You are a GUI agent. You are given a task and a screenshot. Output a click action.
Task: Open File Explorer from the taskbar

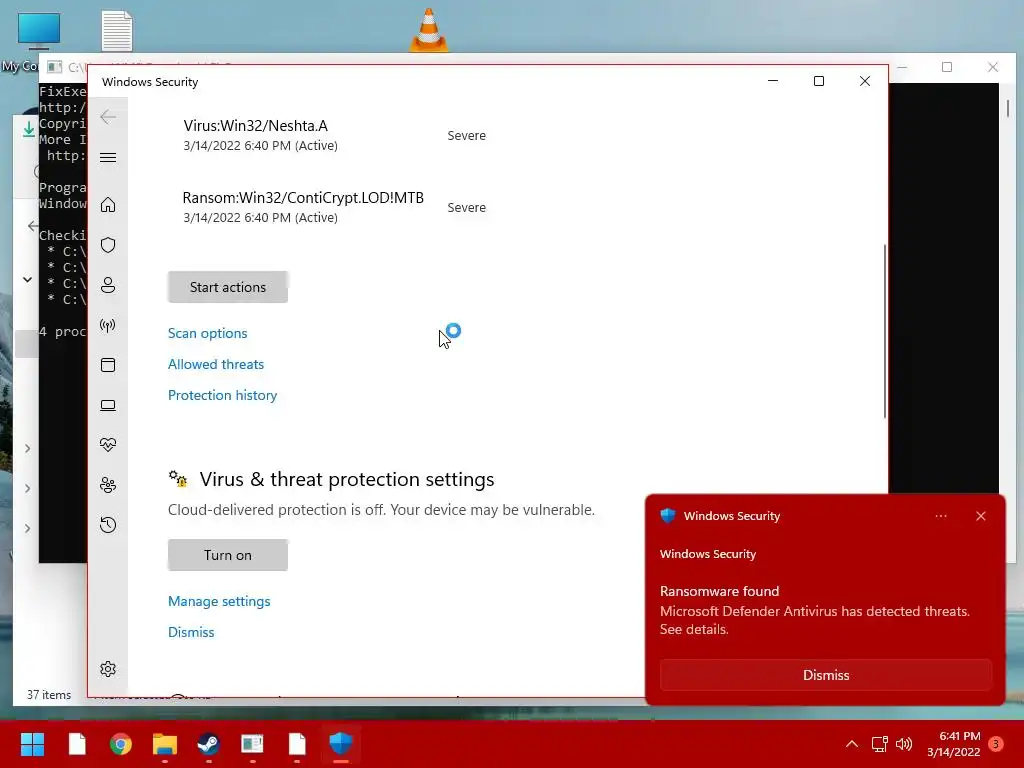click(165, 744)
